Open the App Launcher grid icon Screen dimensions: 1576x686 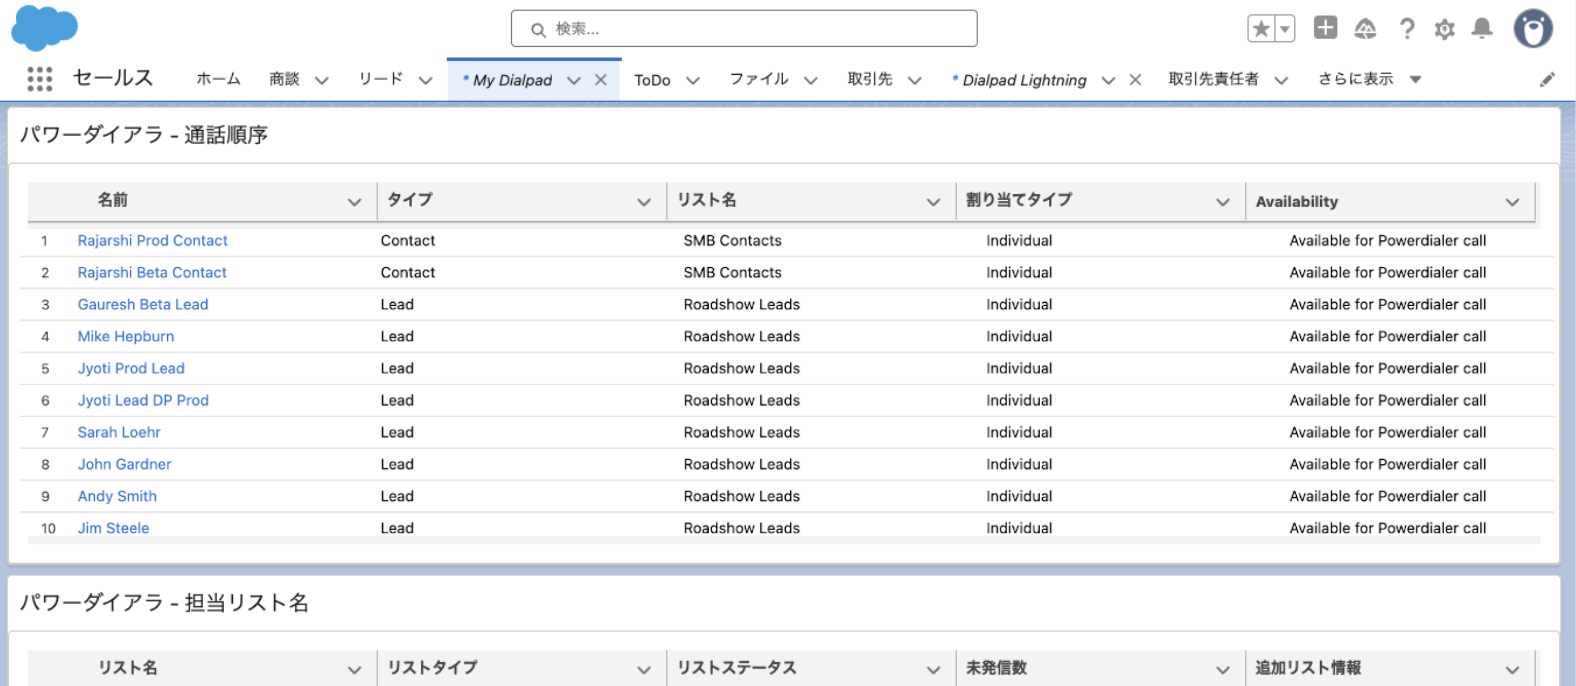(x=40, y=79)
